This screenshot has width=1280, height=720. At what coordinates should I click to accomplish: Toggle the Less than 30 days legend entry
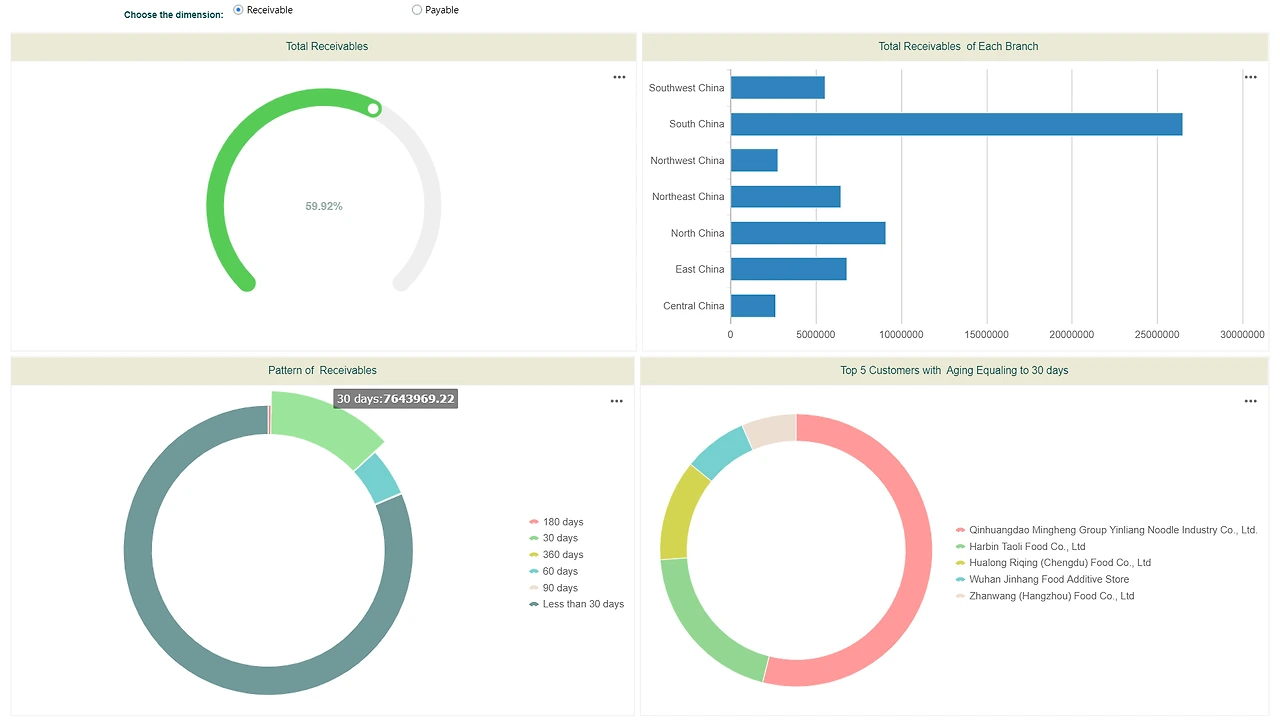pyautogui.click(x=576, y=604)
